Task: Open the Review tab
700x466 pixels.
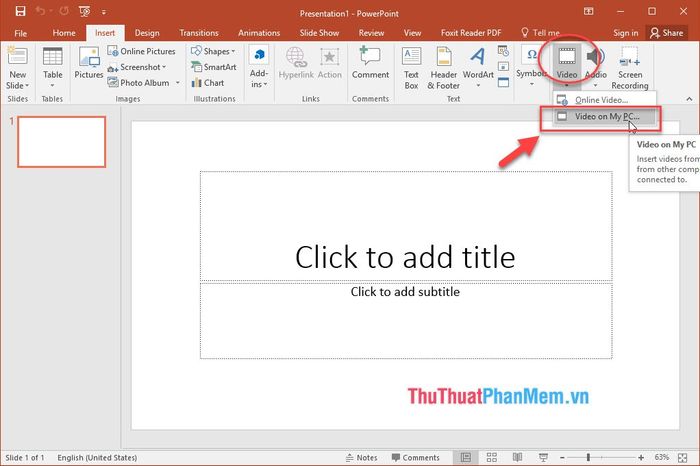Action: click(x=371, y=33)
